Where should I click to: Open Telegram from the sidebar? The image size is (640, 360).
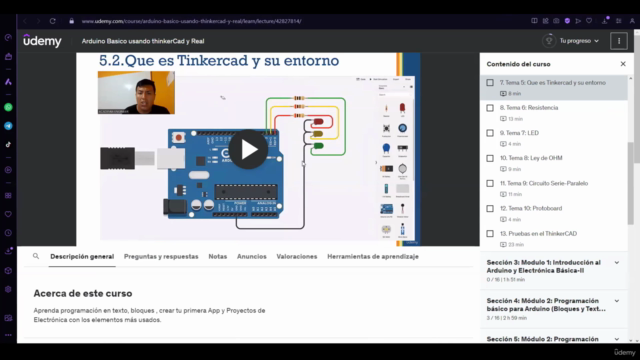click(8, 126)
